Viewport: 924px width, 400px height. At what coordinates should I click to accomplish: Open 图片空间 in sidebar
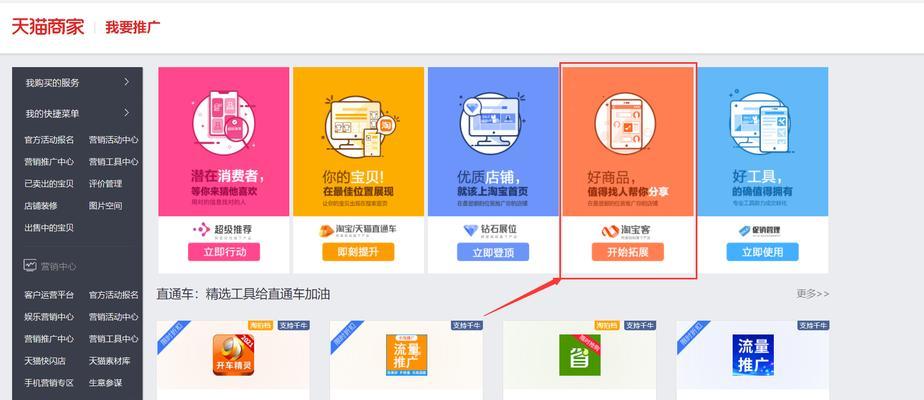(x=105, y=206)
